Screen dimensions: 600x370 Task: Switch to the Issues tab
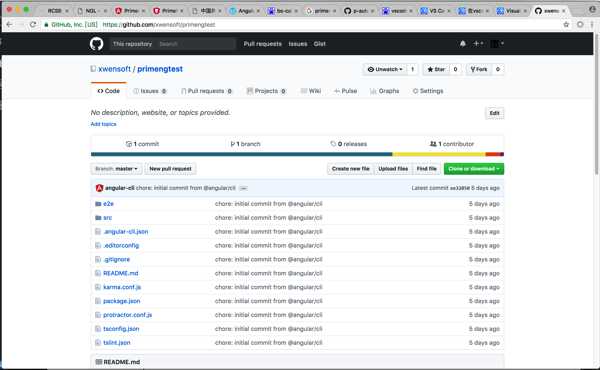coord(150,91)
